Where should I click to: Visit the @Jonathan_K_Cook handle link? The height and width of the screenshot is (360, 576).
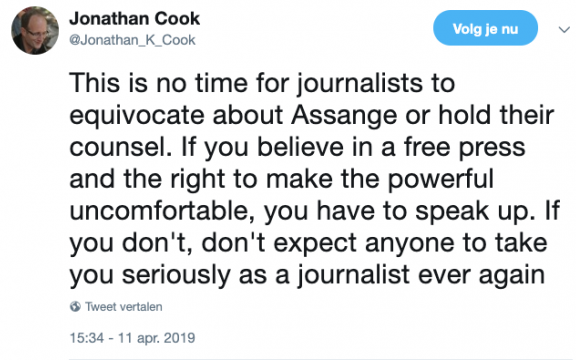pos(132,40)
